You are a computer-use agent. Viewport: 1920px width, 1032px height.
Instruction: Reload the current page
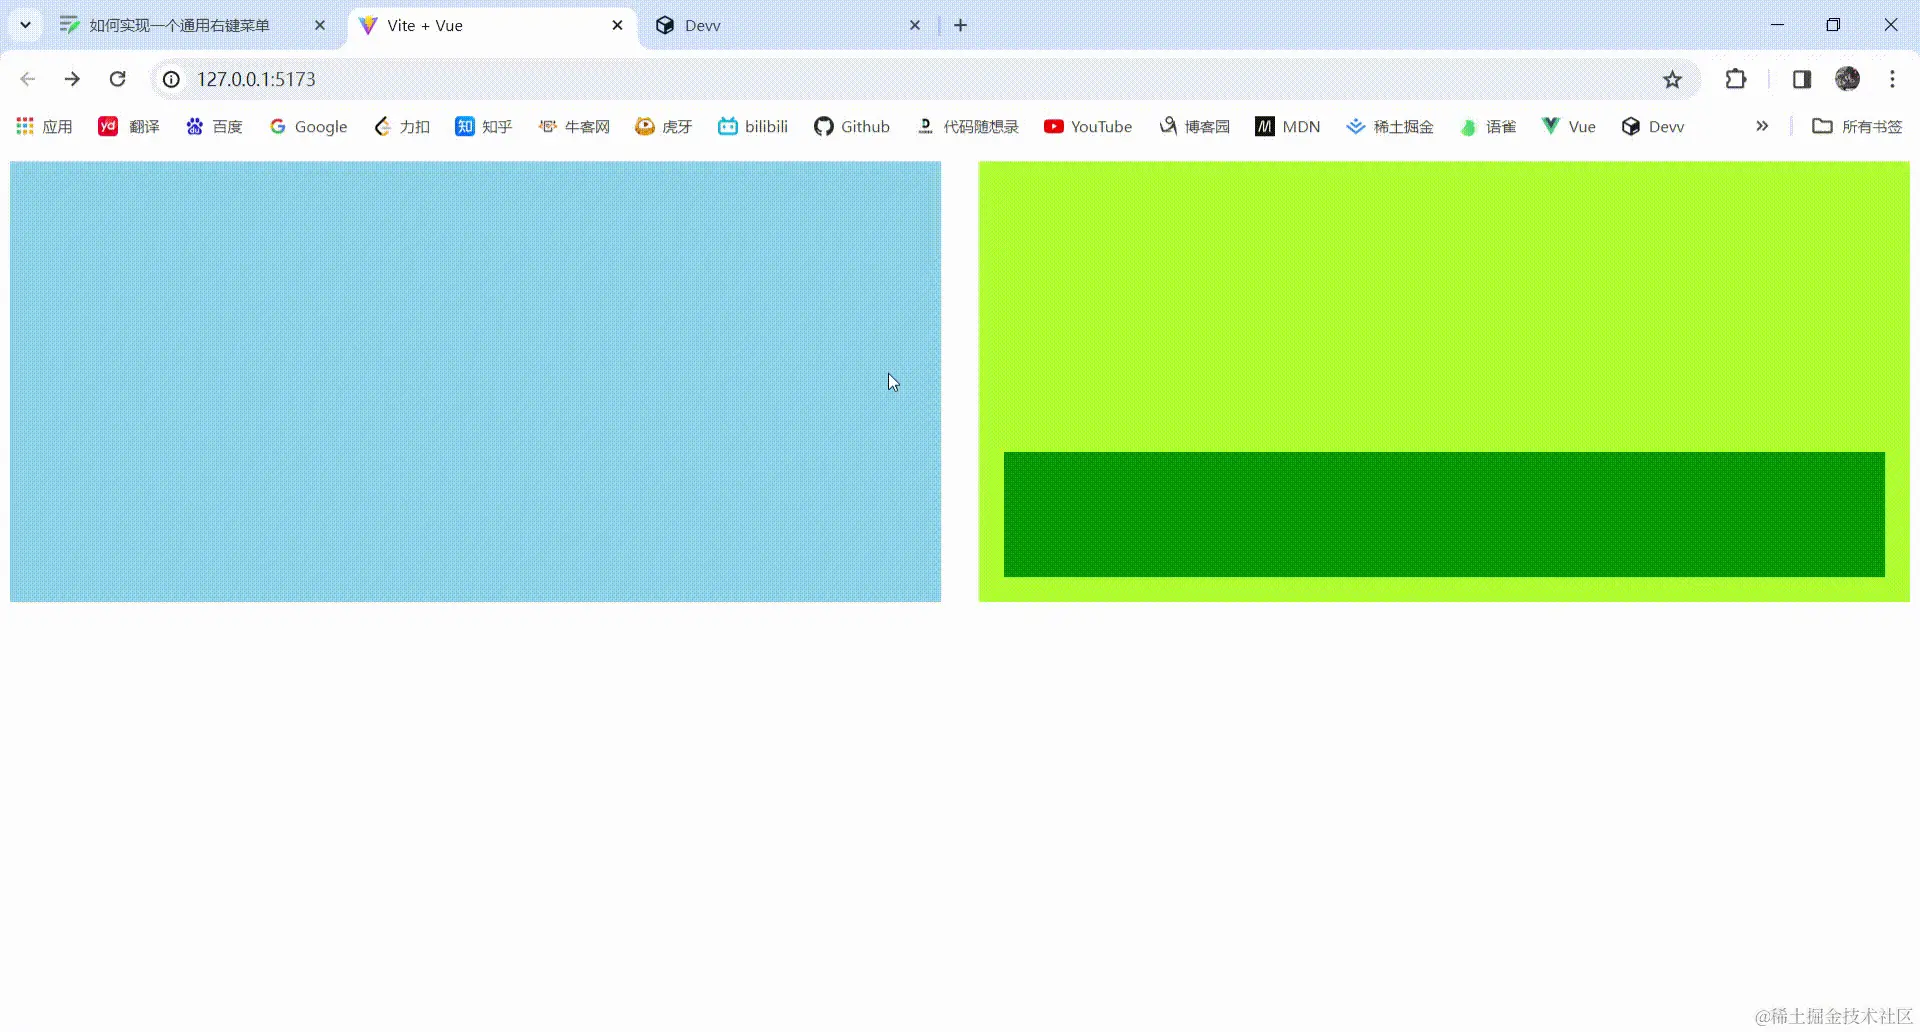point(117,79)
